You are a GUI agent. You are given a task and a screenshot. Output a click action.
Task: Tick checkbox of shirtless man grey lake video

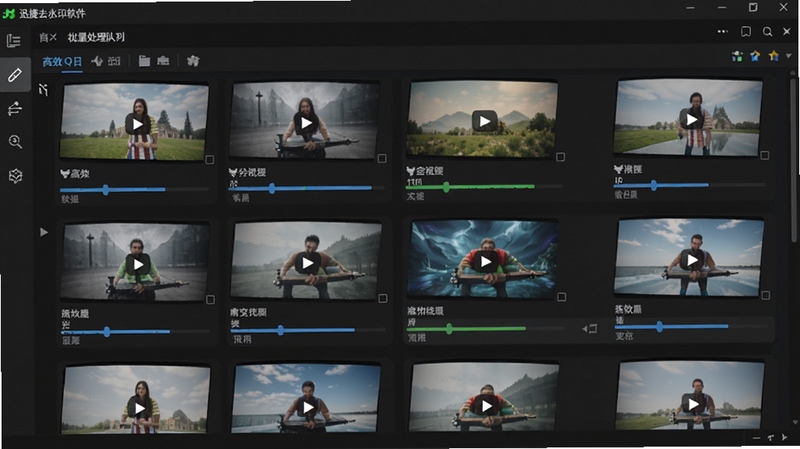point(383,298)
